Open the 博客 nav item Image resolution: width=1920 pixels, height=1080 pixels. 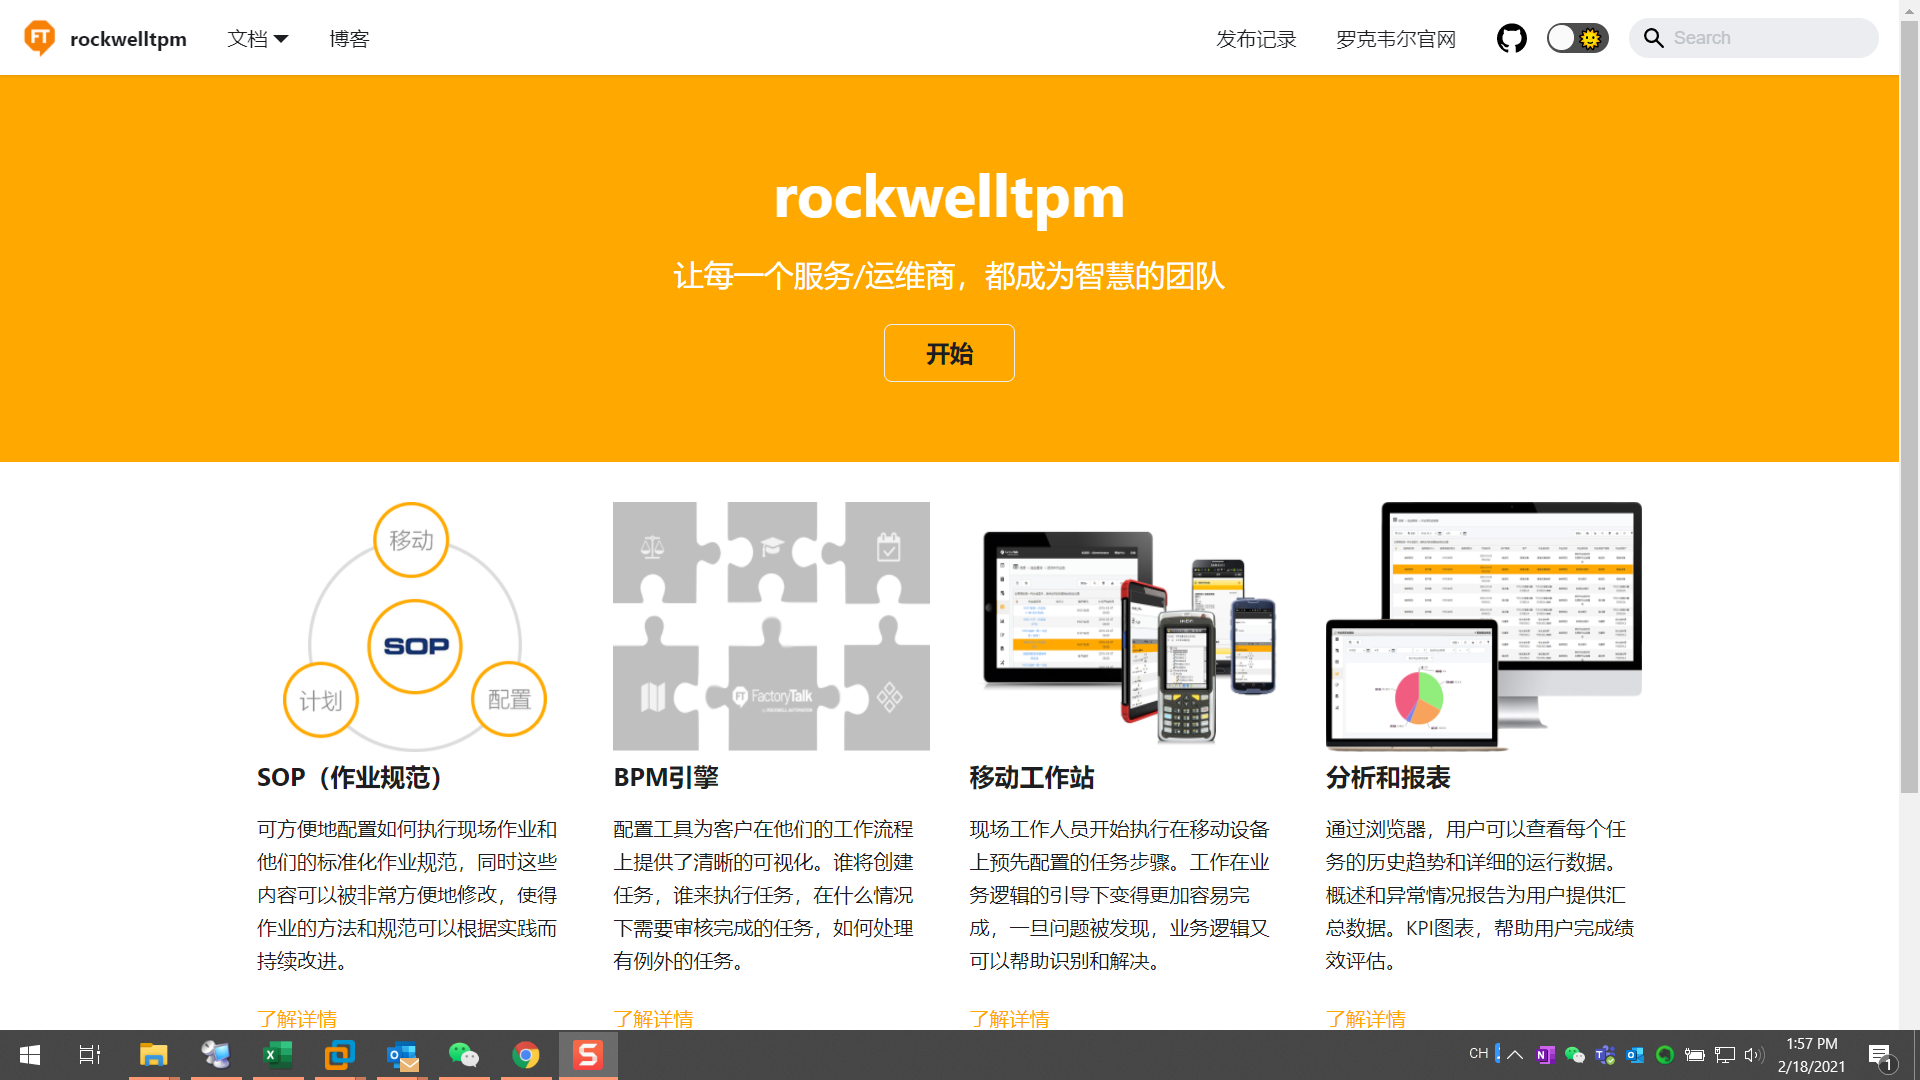[349, 39]
